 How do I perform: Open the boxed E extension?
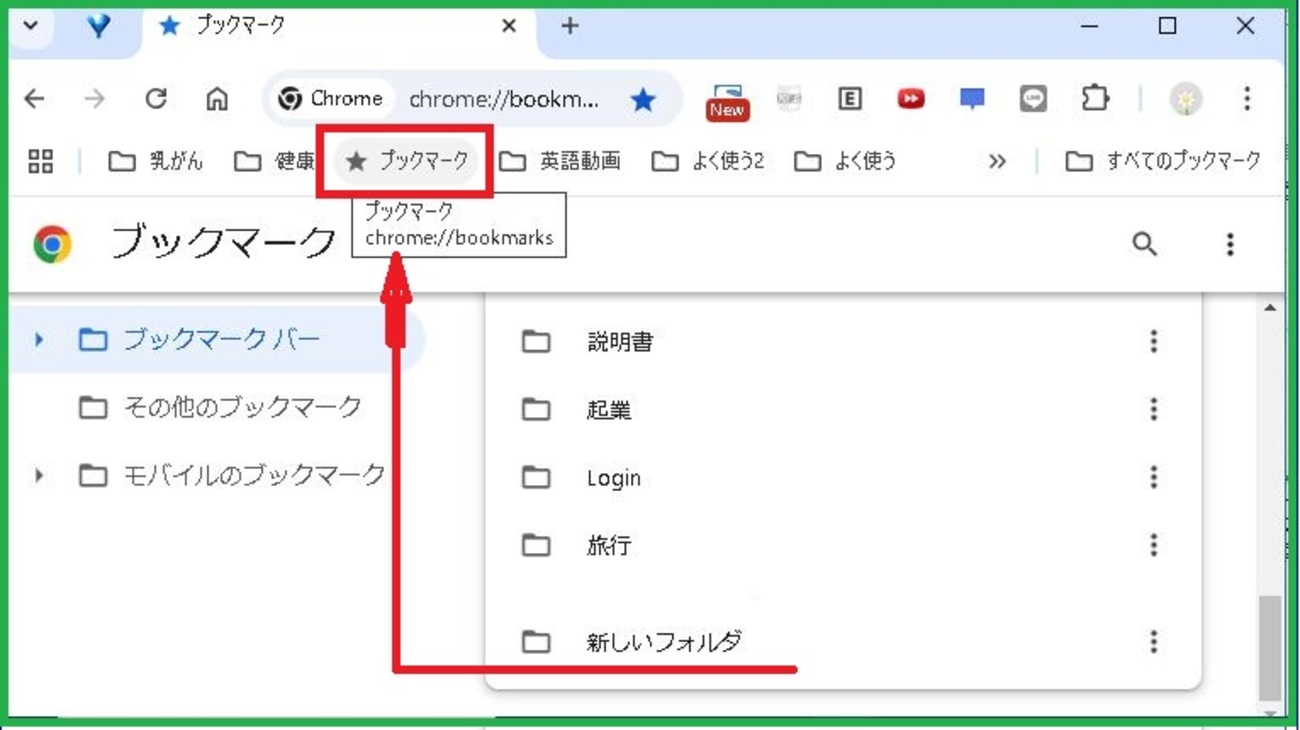850,99
